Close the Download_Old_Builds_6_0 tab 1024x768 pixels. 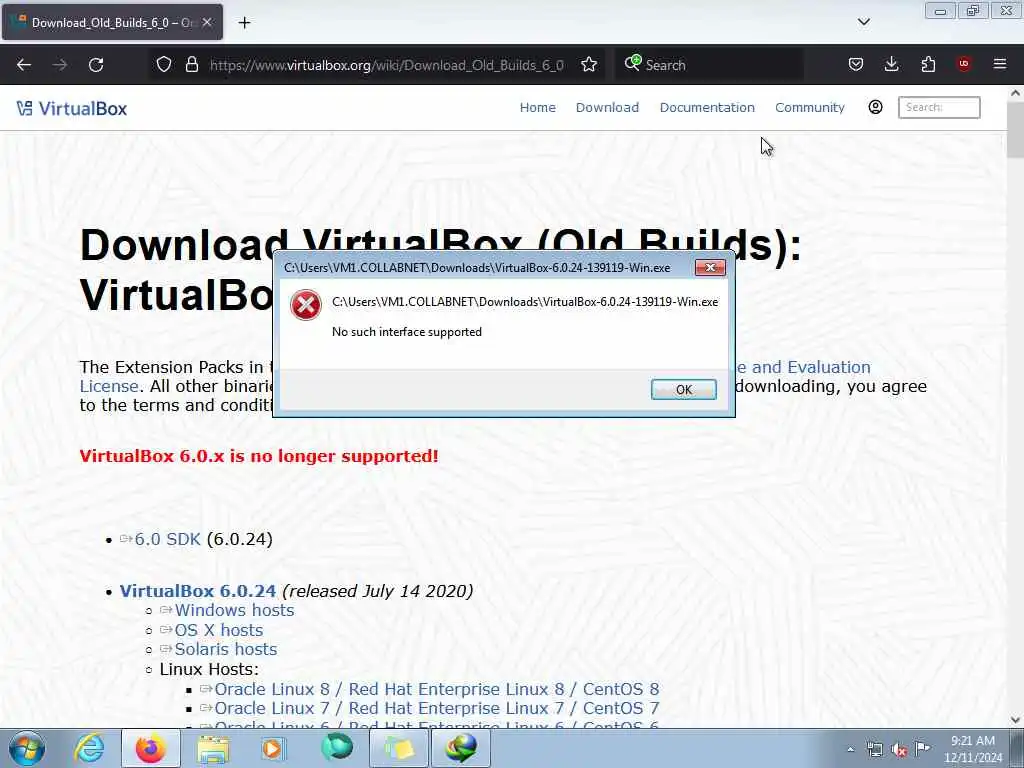(207, 22)
